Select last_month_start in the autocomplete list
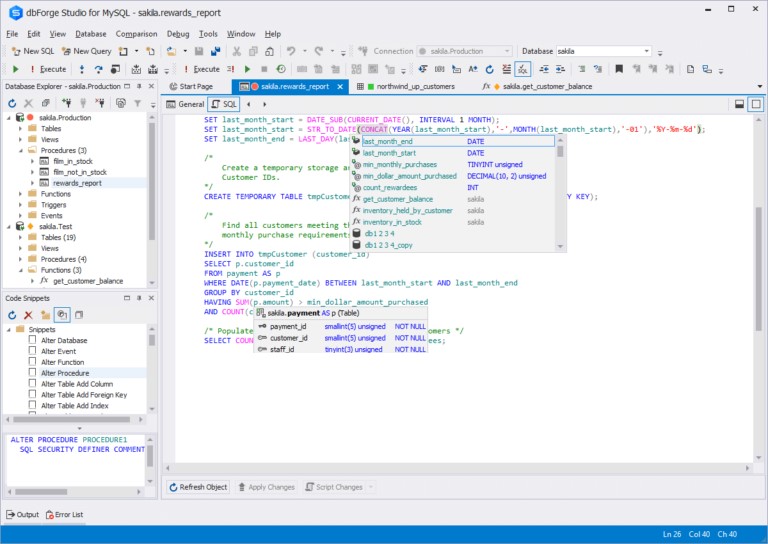This screenshot has height=544, width=768. [x=454, y=153]
